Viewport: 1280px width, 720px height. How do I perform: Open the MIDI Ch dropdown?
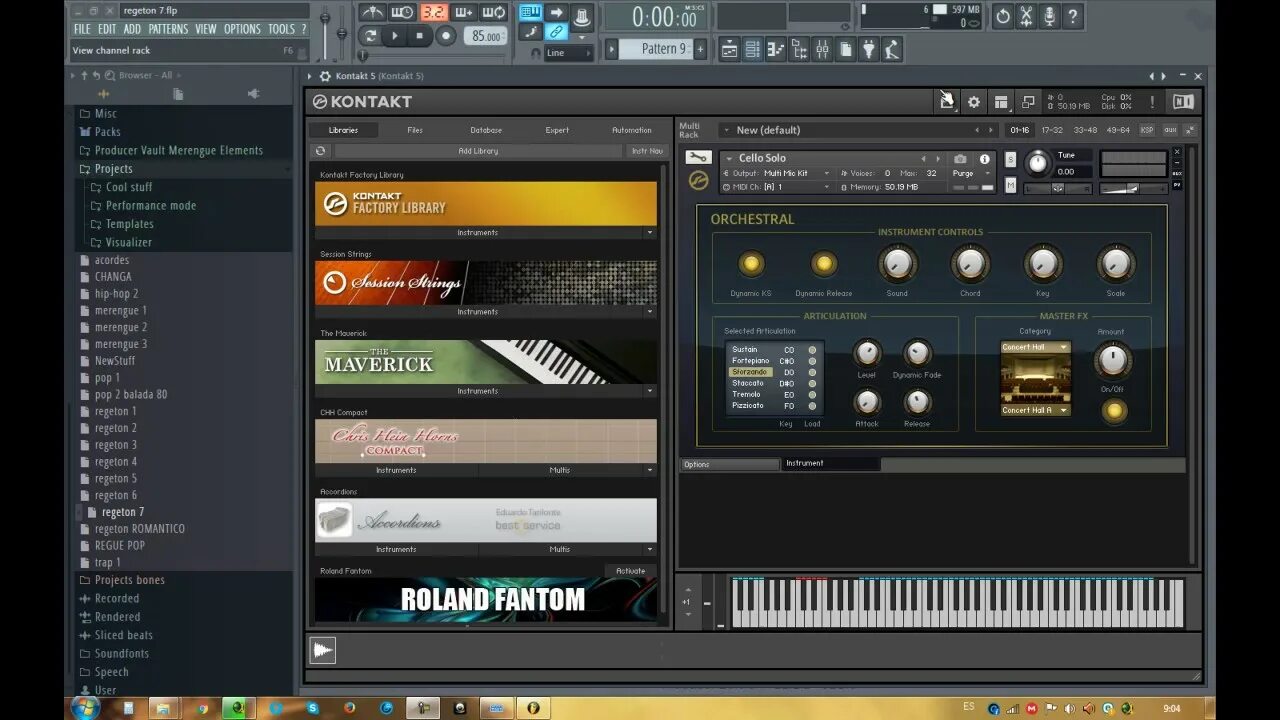(776, 187)
